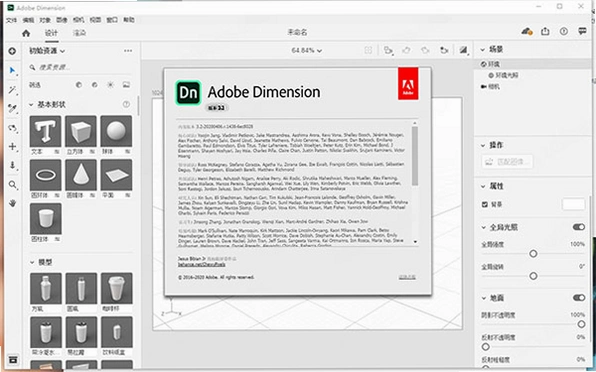Open the Home screen icon

[x=26, y=33]
